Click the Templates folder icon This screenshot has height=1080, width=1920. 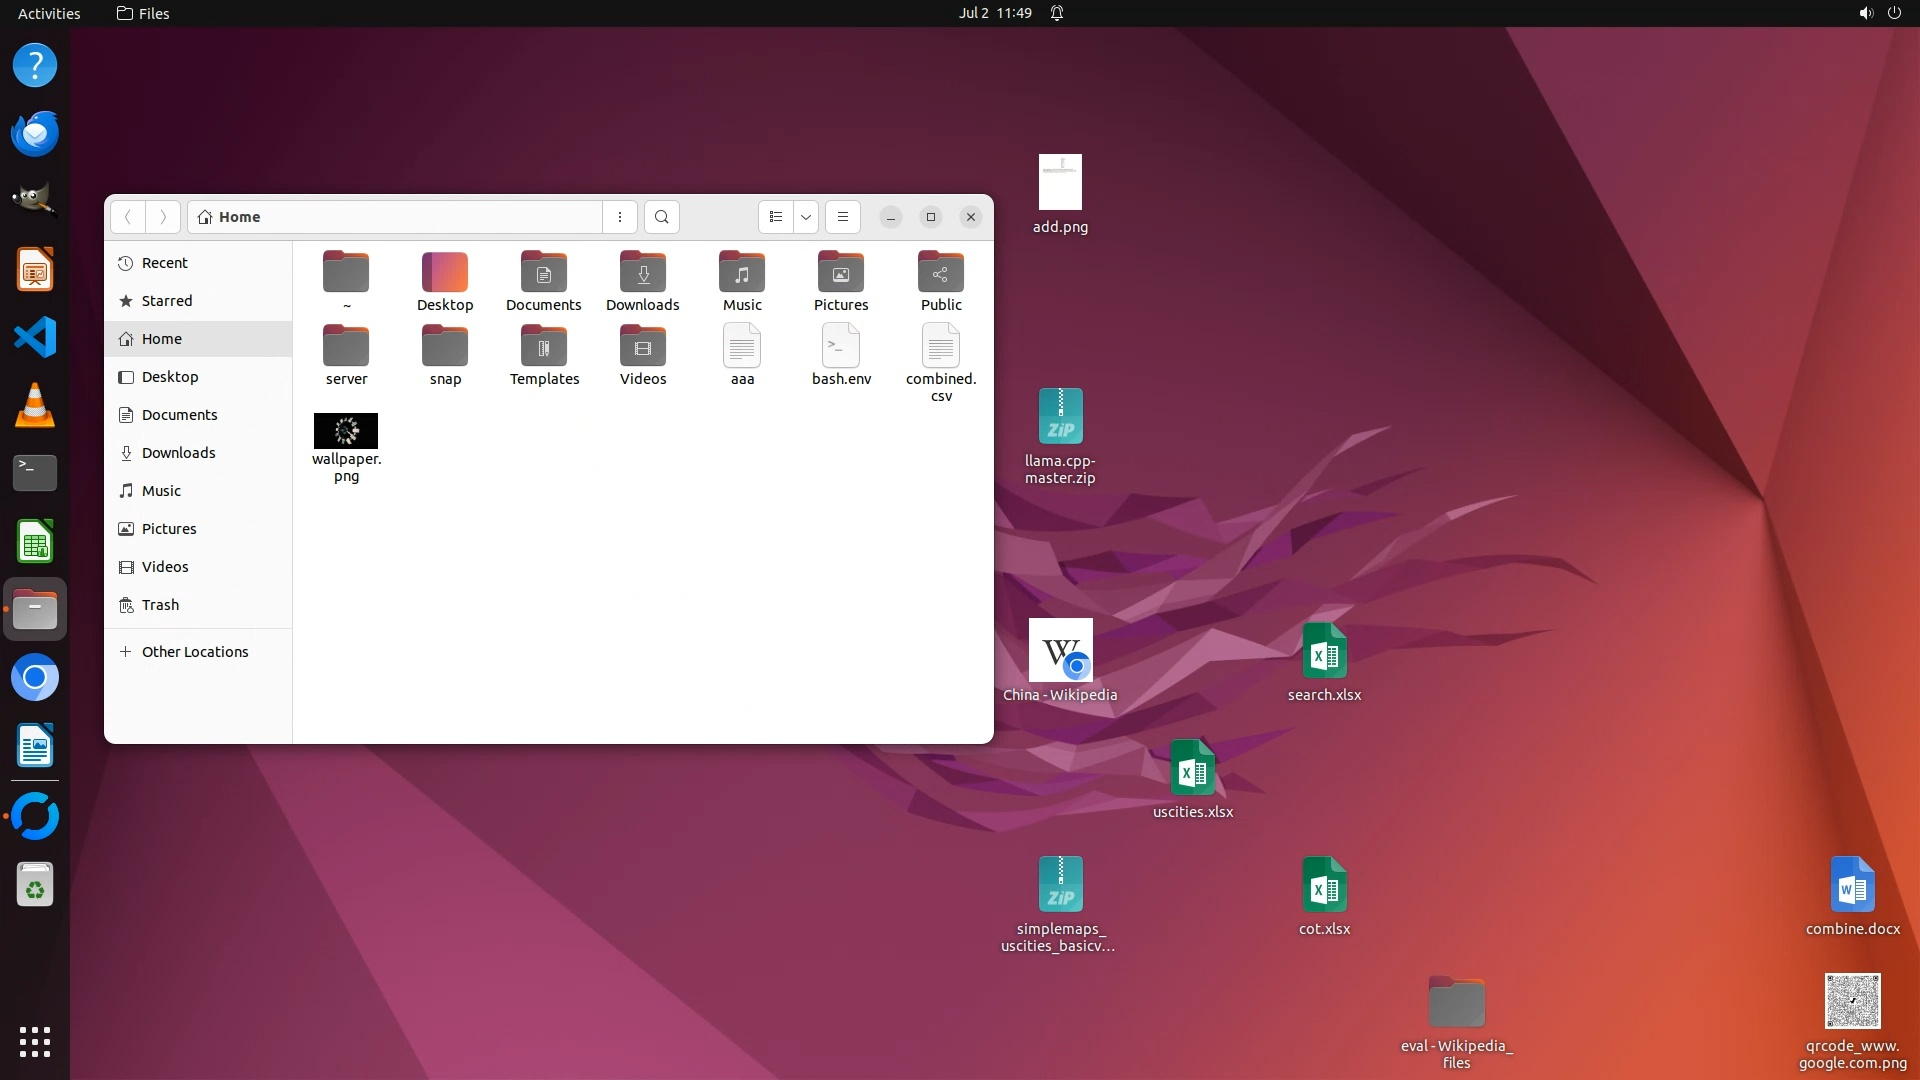point(544,347)
